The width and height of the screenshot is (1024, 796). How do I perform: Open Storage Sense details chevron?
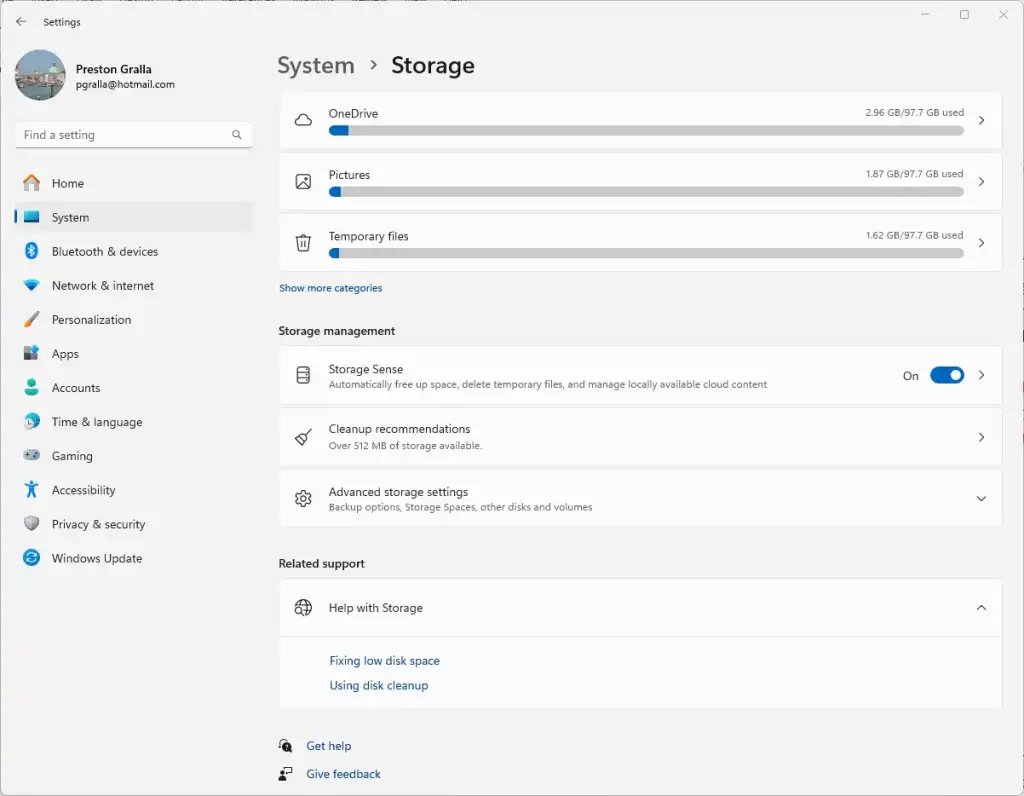pos(981,375)
